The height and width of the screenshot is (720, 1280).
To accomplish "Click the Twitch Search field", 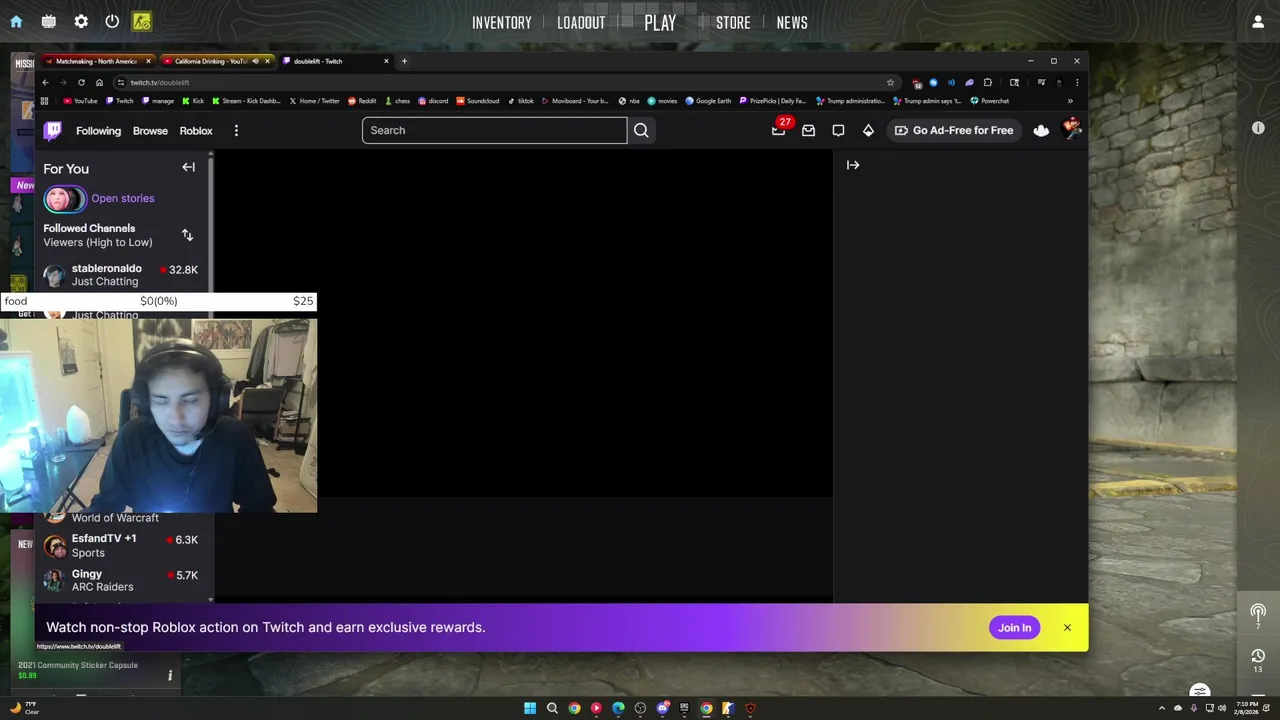I will (x=494, y=130).
